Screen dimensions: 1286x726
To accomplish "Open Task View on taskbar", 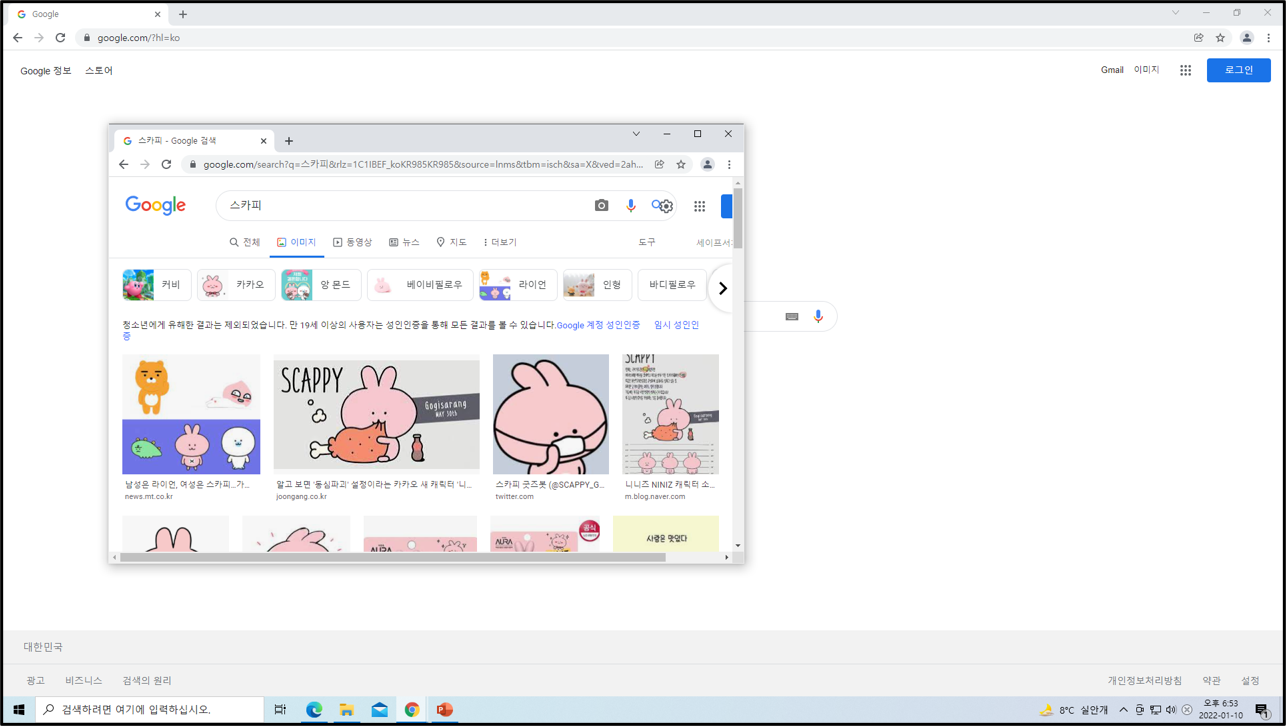I will [280, 710].
